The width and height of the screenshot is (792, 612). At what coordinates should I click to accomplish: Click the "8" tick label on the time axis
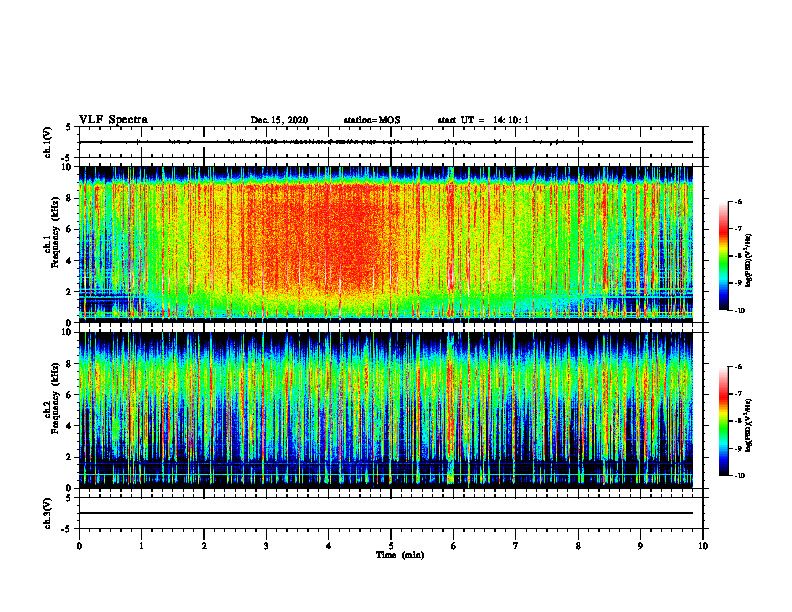click(578, 546)
